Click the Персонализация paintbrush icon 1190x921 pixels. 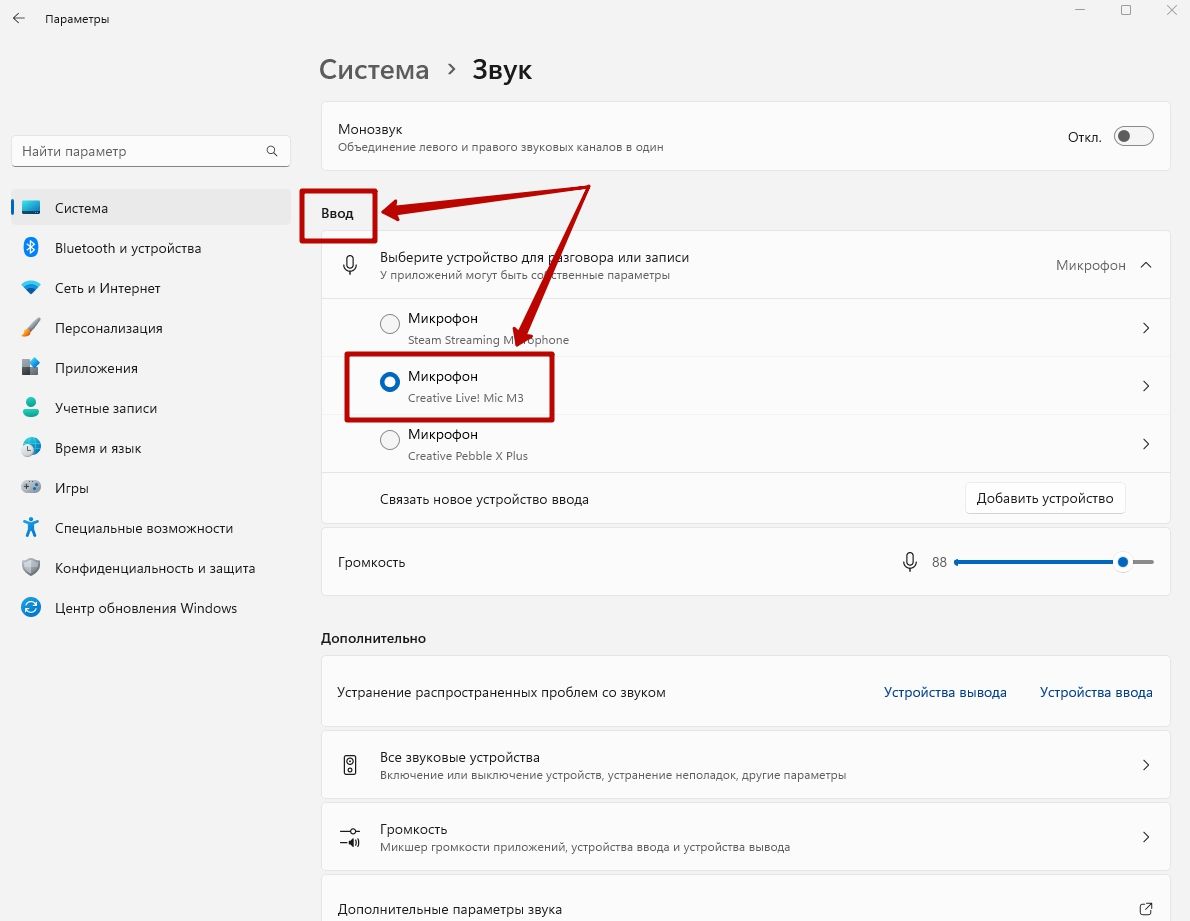(31, 328)
